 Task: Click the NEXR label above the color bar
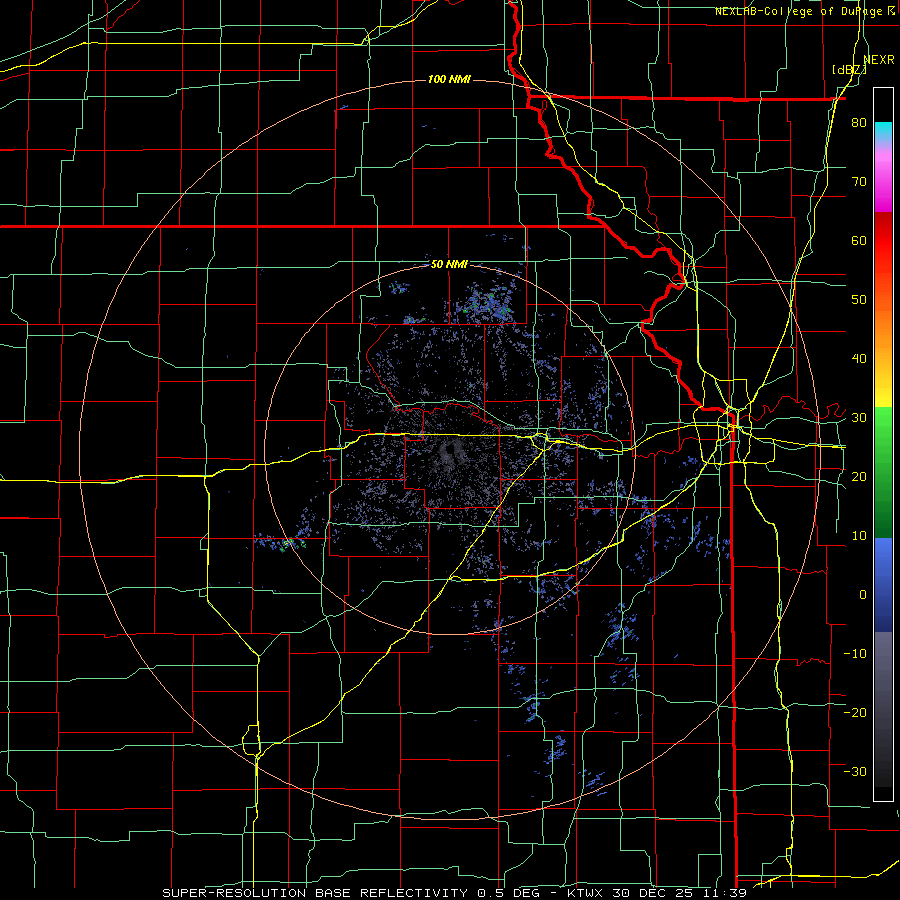click(879, 60)
